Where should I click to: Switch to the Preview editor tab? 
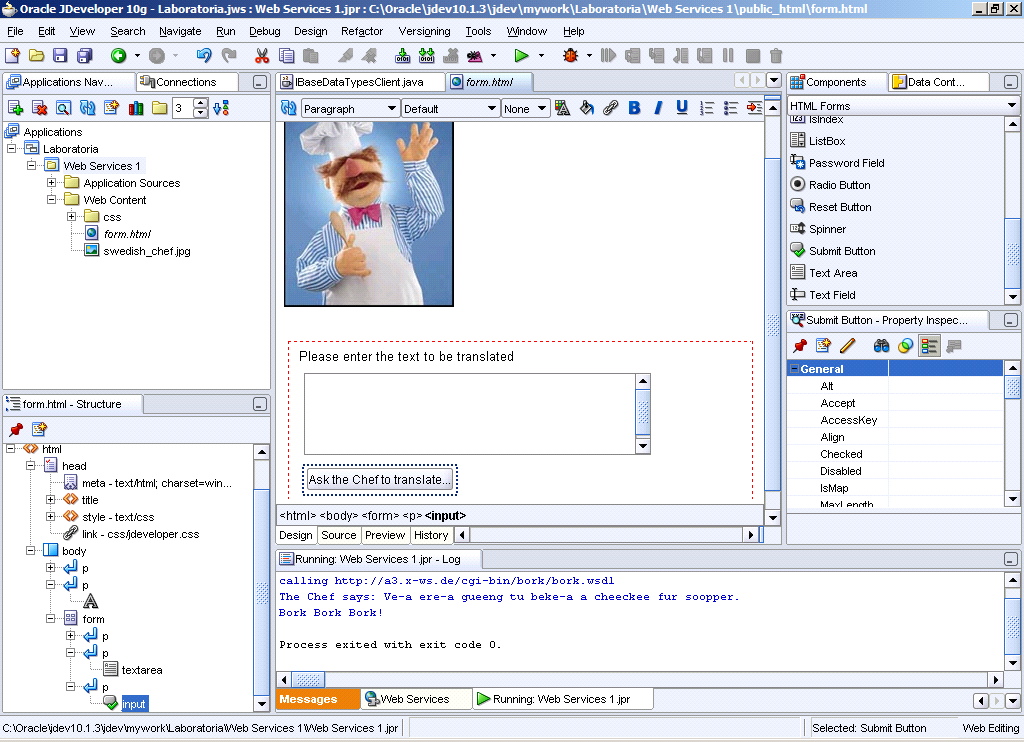(385, 535)
